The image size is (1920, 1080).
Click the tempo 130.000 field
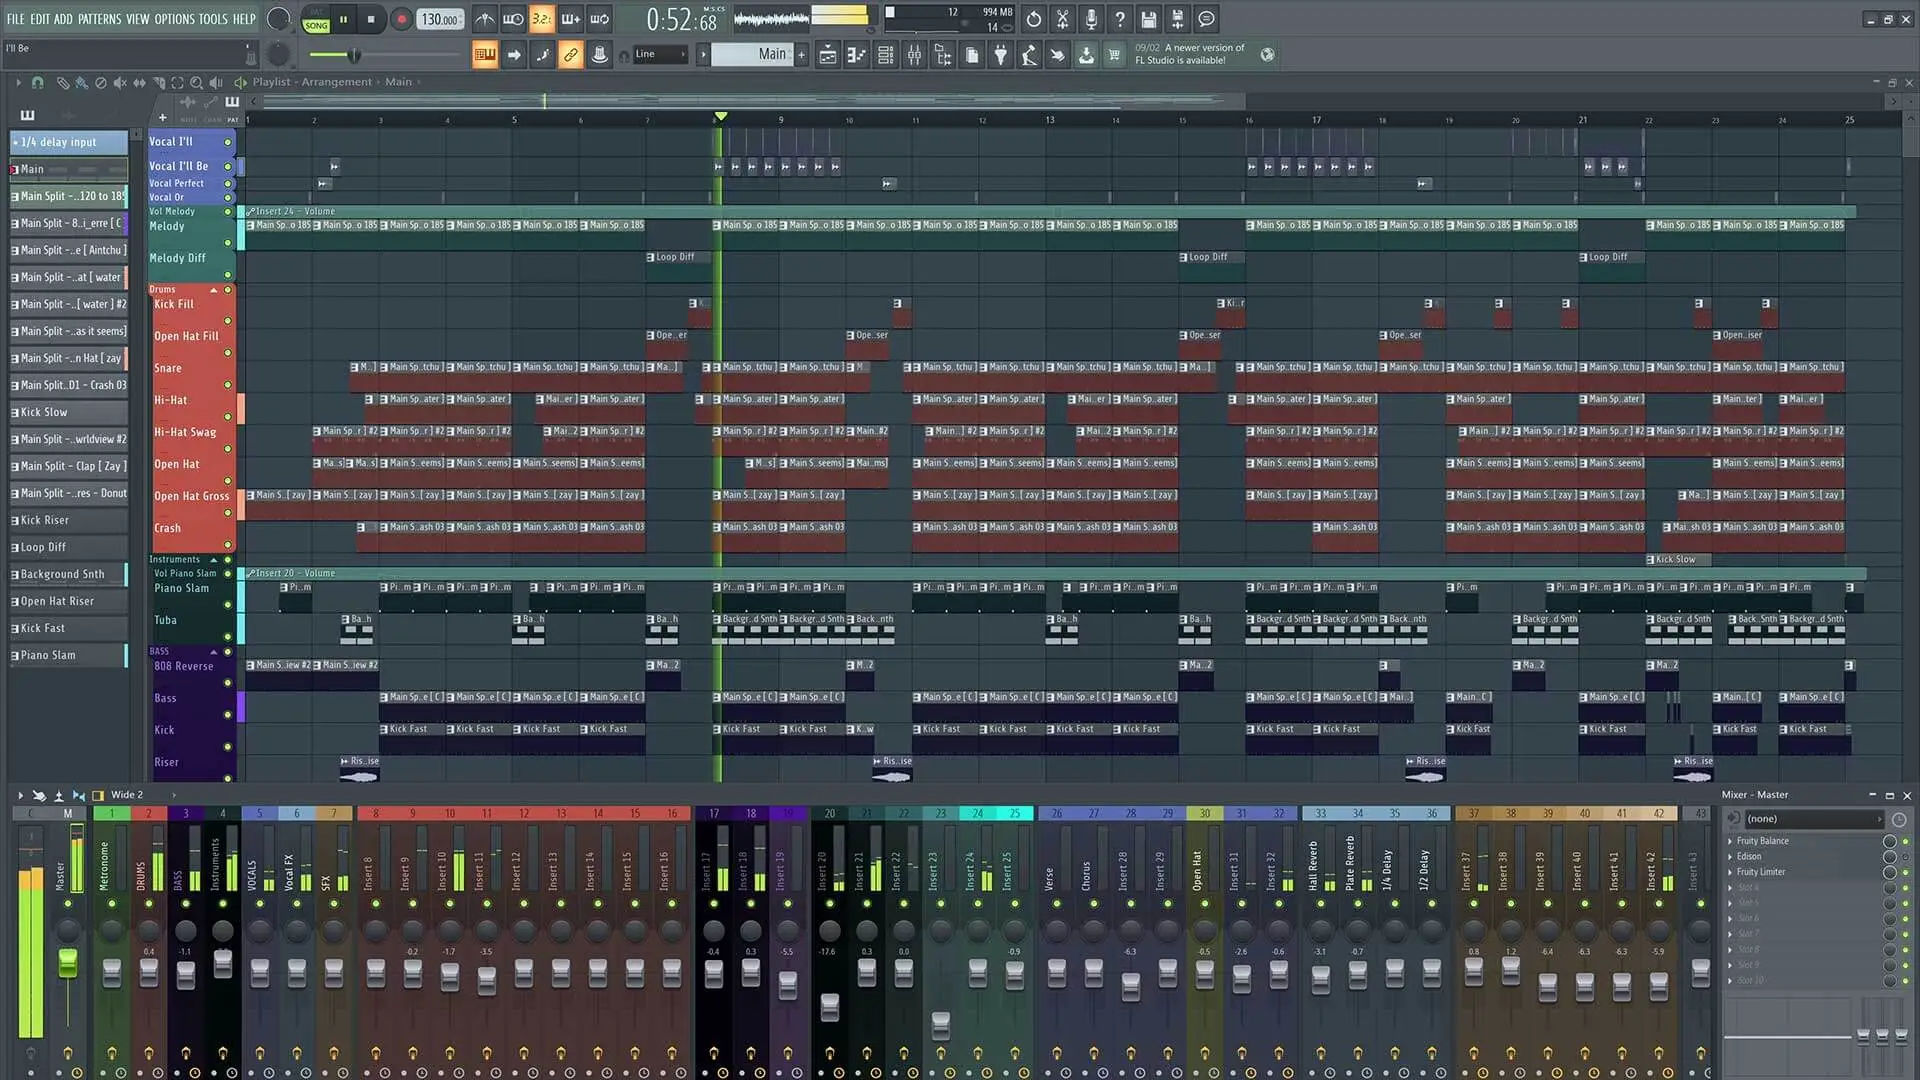(x=440, y=19)
